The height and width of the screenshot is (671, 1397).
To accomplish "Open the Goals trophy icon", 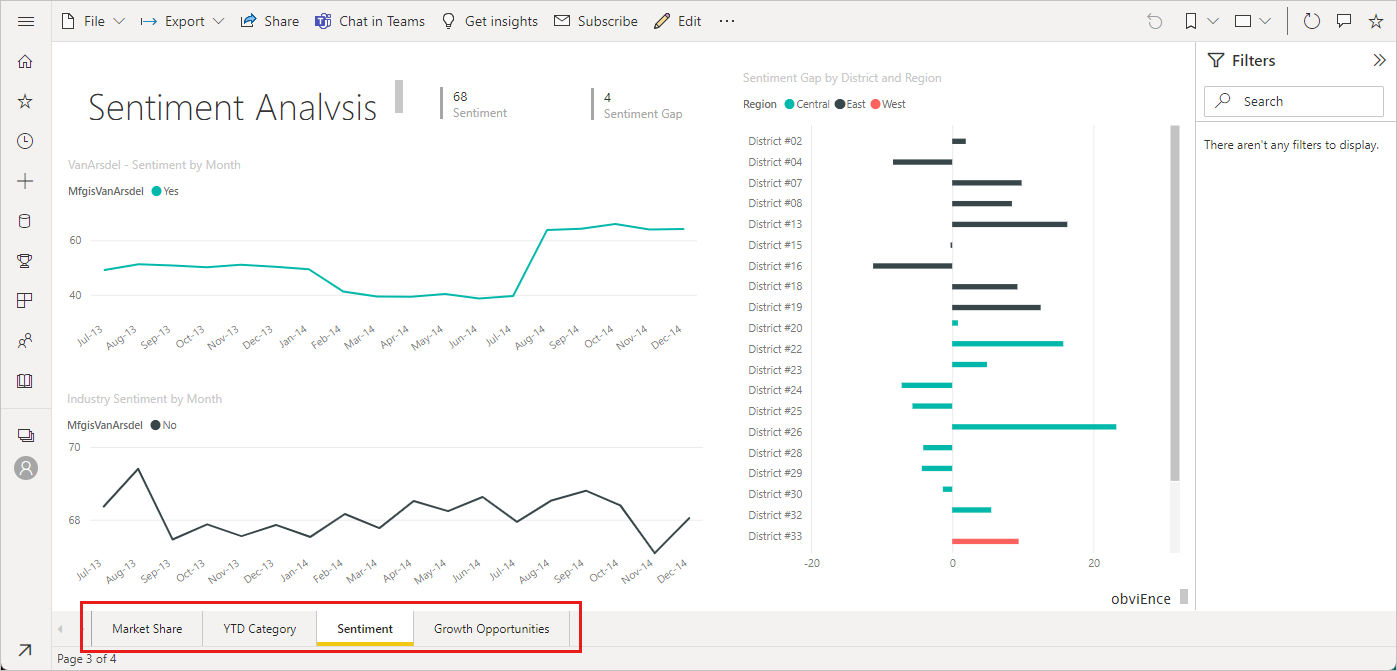I will 26,261.
